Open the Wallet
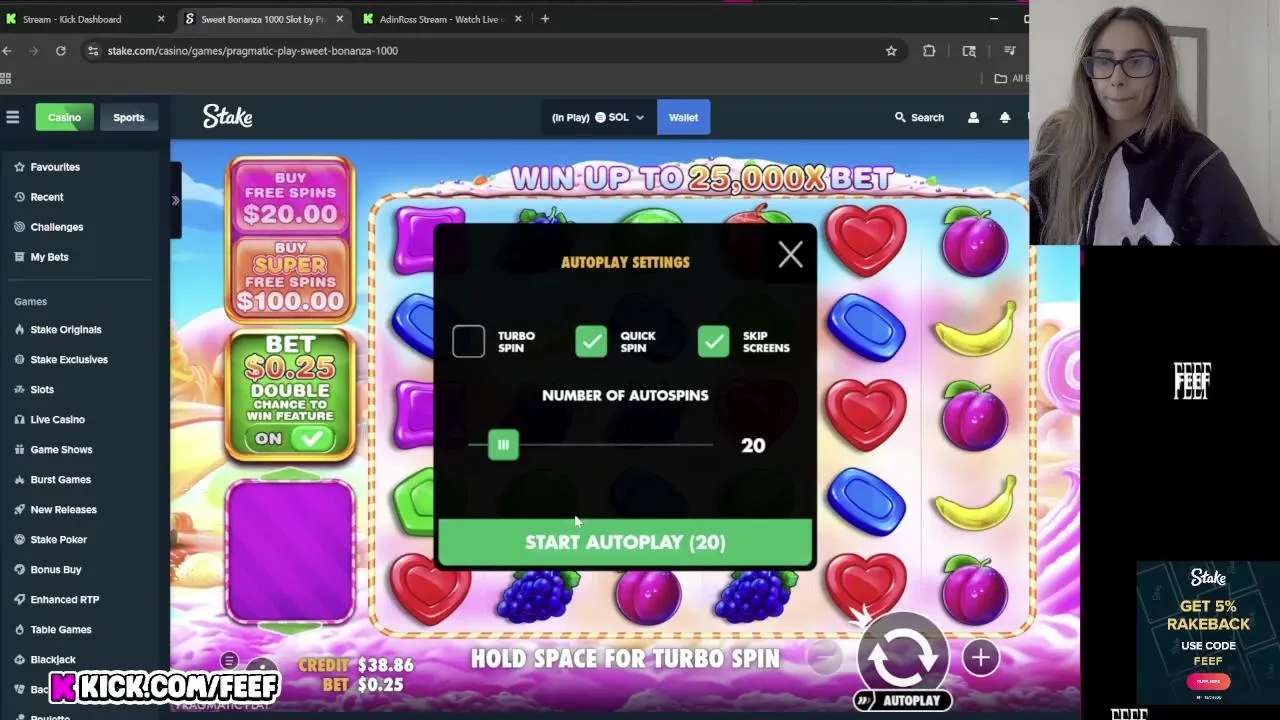This screenshot has width=1280, height=720. pos(683,117)
